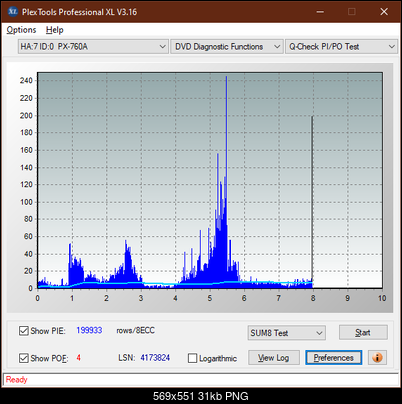The width and height of the screenshot is (402, 404).
Task: Click the PlexTools XL title bar icon
Action: pos(13,12)
